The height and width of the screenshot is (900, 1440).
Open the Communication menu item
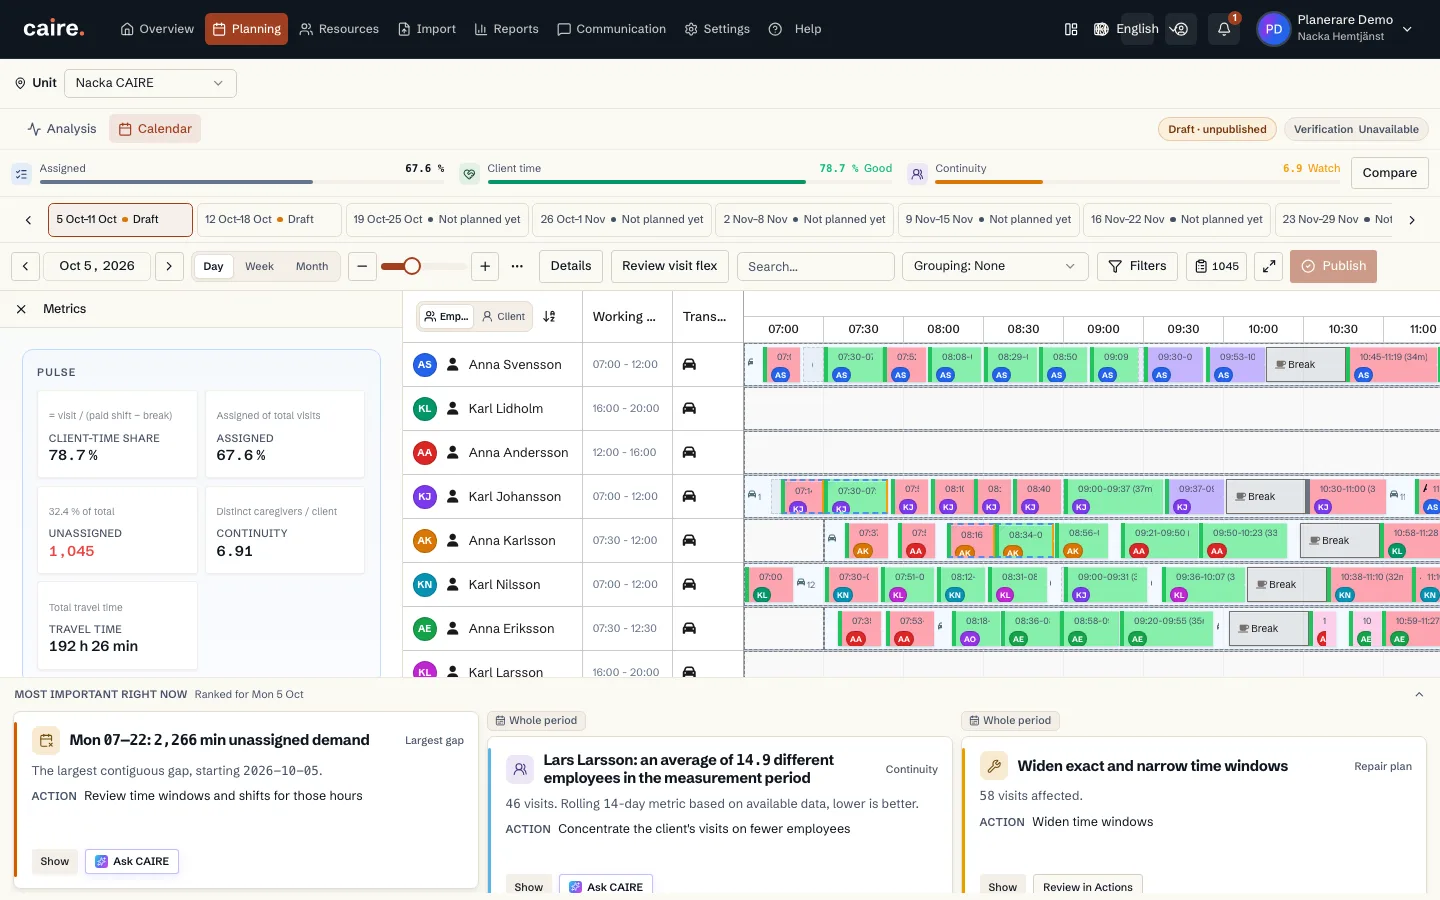point(611,29)
